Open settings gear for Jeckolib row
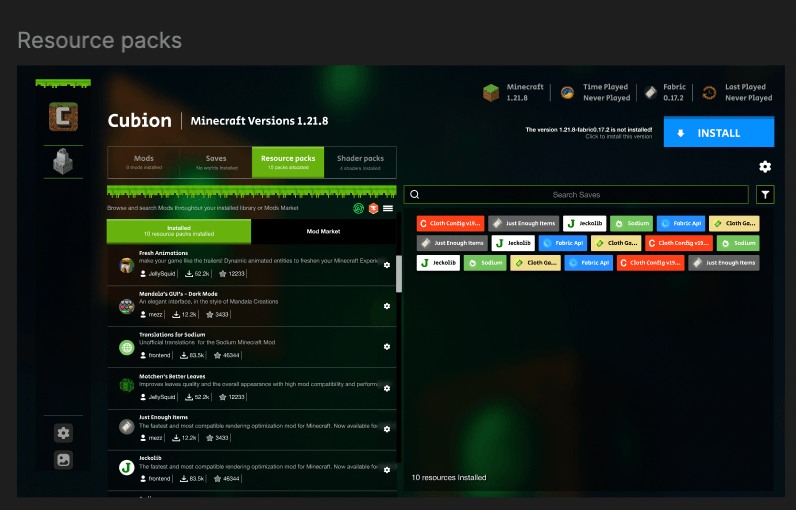The height and width of the screenshot is (510, 796). (387, 470)
